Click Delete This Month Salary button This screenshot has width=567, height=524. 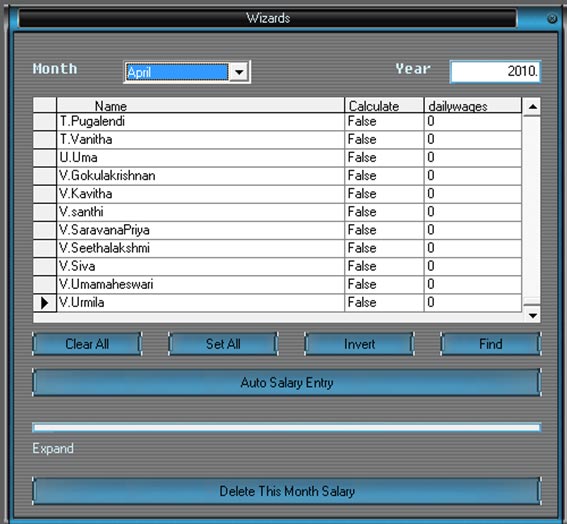pos(287,491)
